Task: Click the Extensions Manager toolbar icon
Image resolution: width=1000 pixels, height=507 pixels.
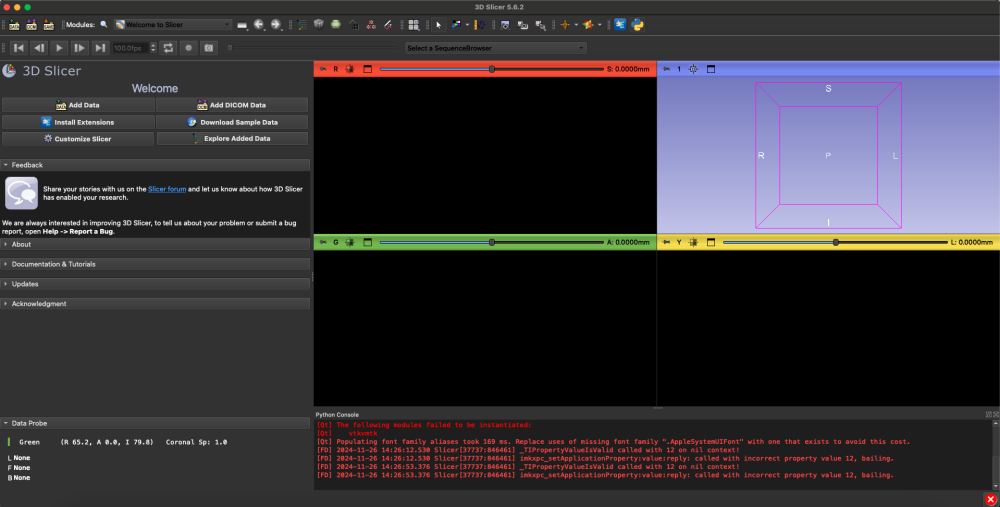Action: click(620, 24)
